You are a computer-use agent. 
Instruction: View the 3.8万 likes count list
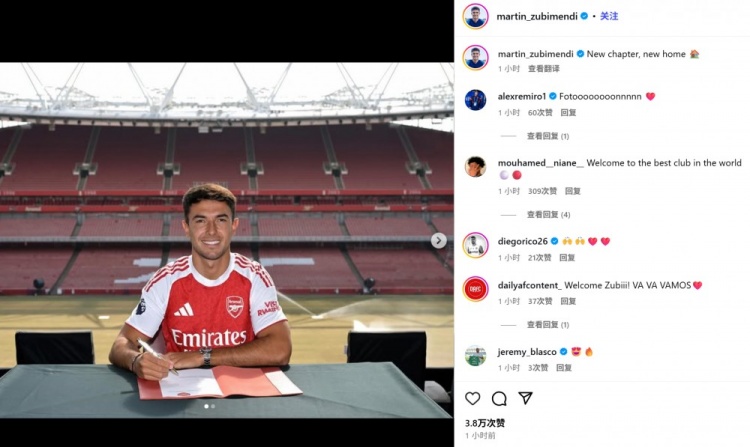coord(485,423)
